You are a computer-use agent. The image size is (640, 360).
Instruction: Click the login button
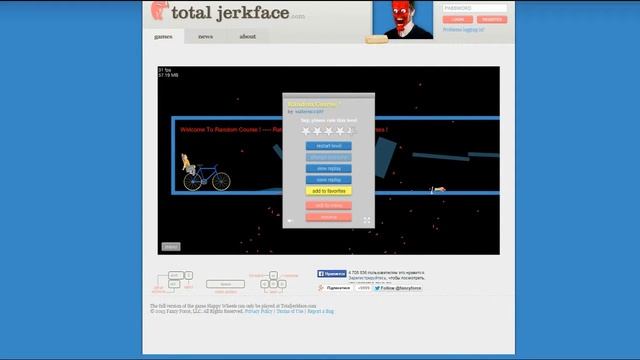coord(458,20)
